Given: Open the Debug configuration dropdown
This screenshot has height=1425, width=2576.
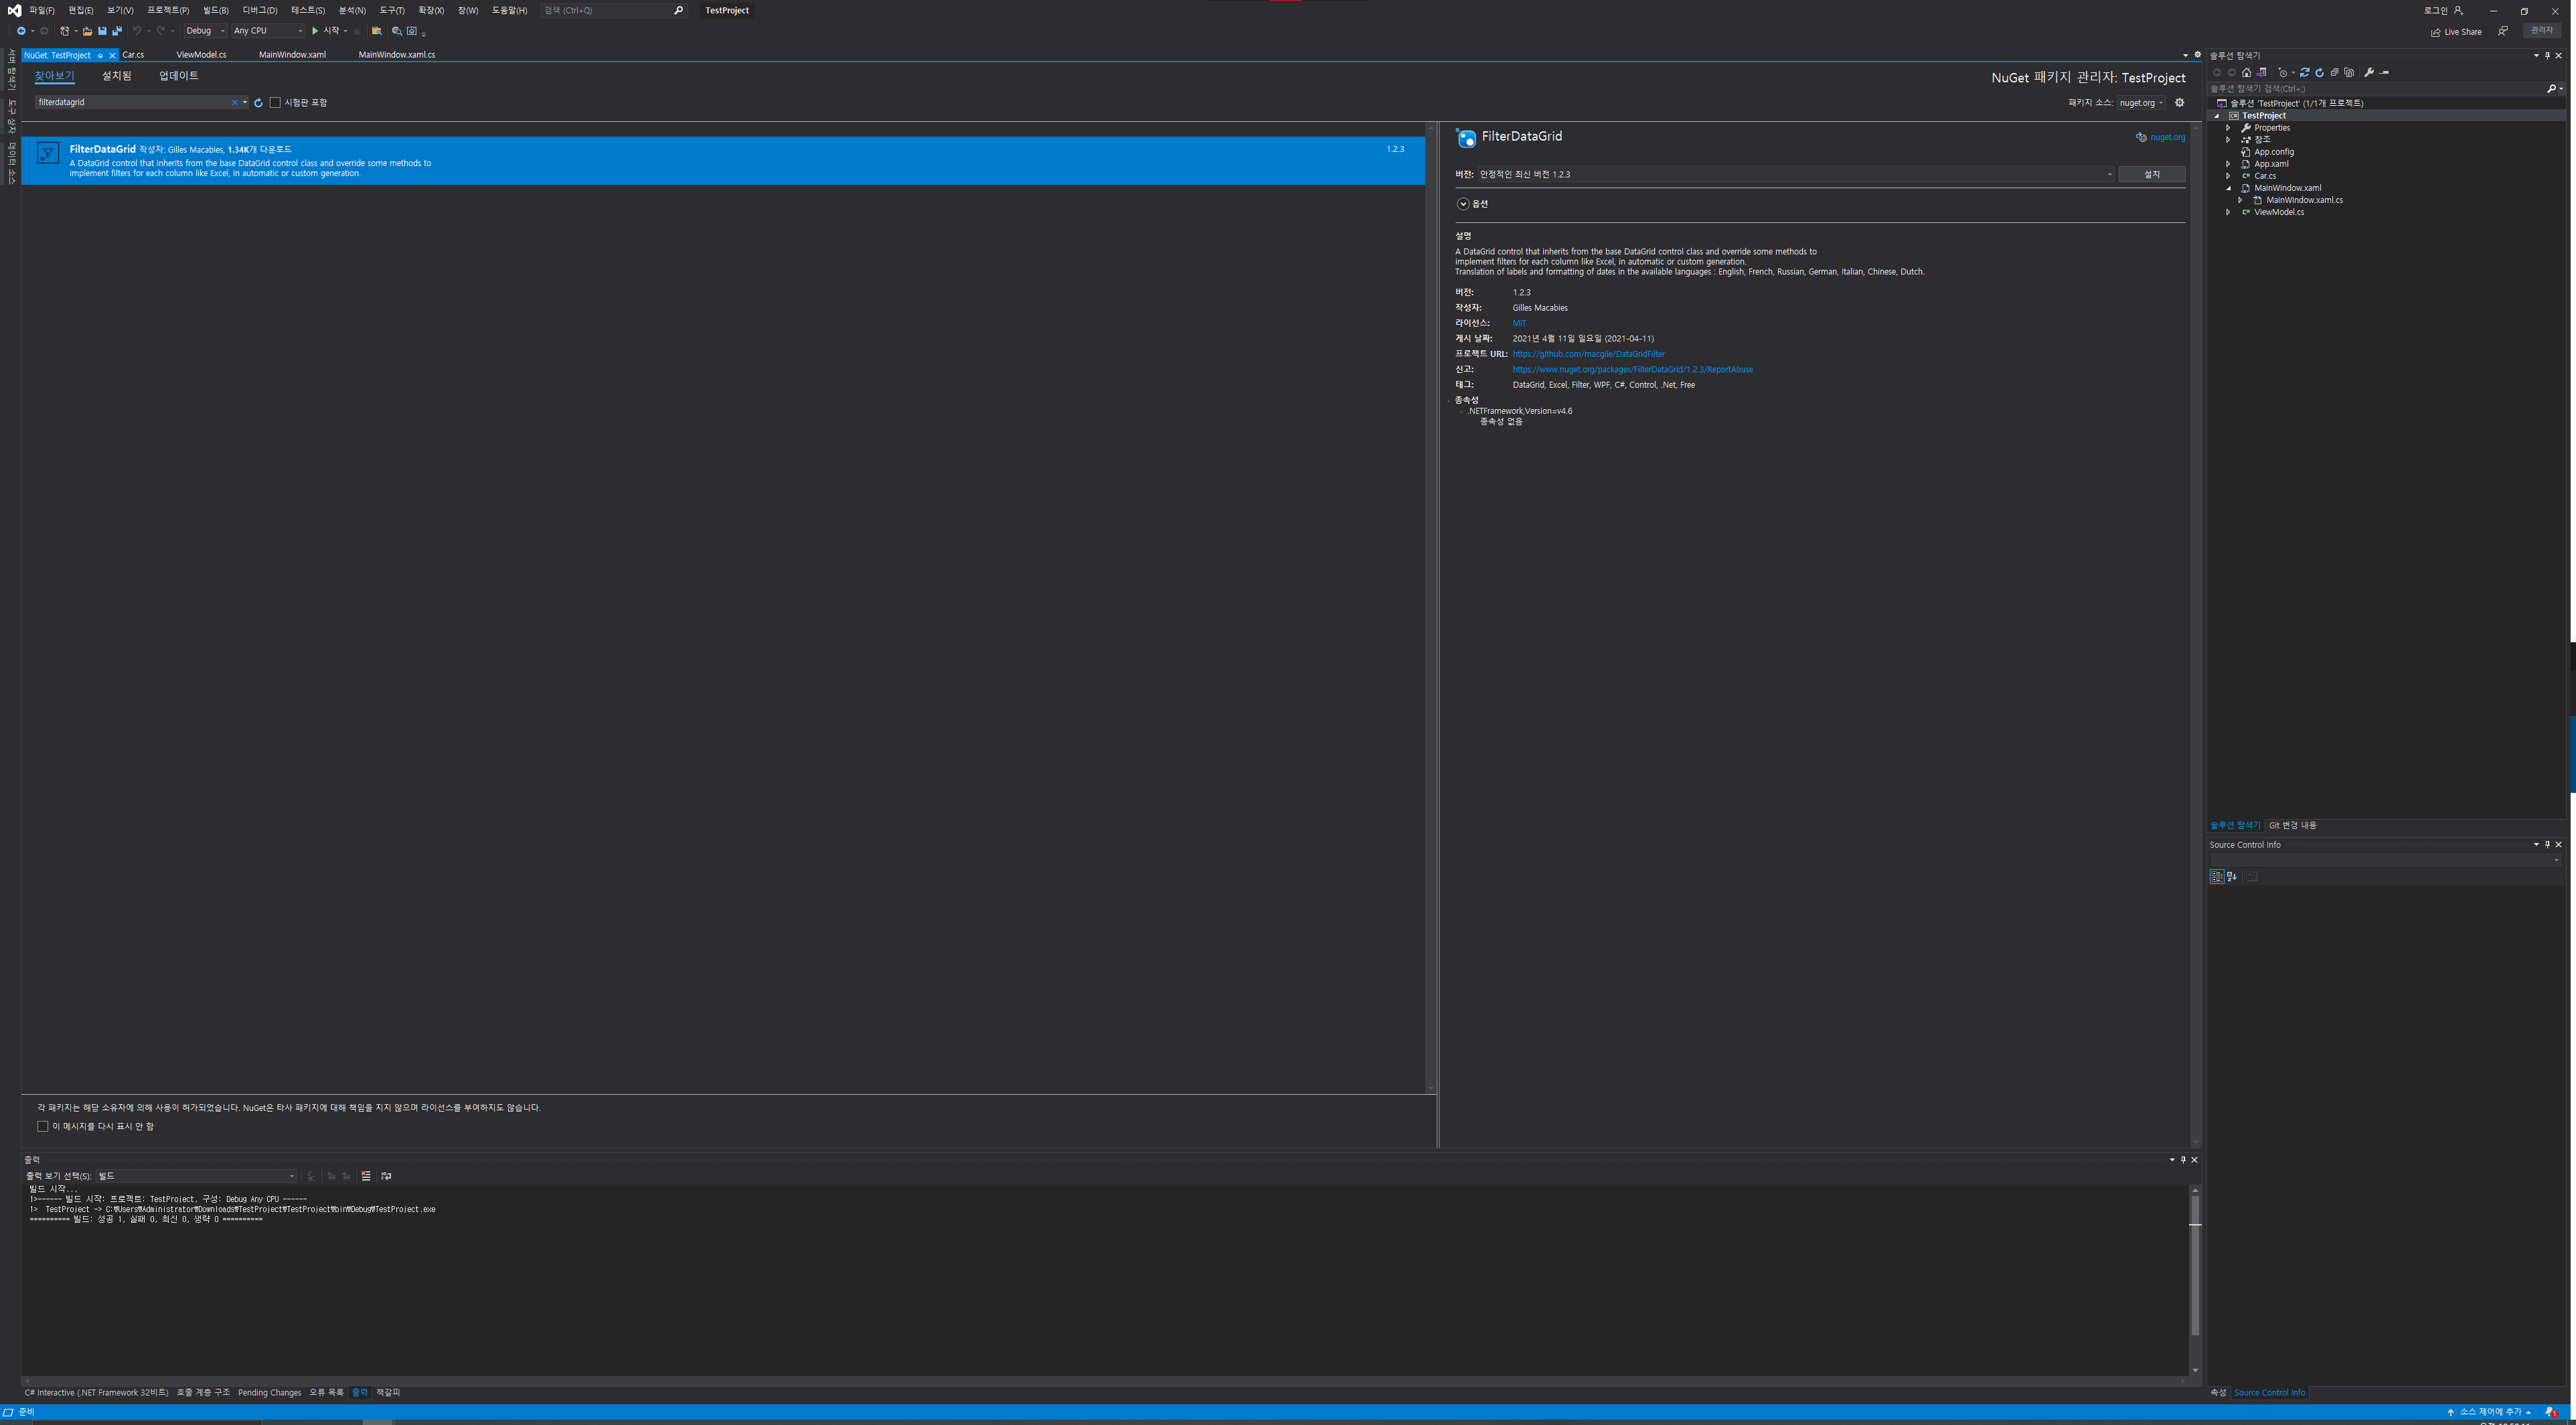Looking at the screenshot, I should pos(205,31).
